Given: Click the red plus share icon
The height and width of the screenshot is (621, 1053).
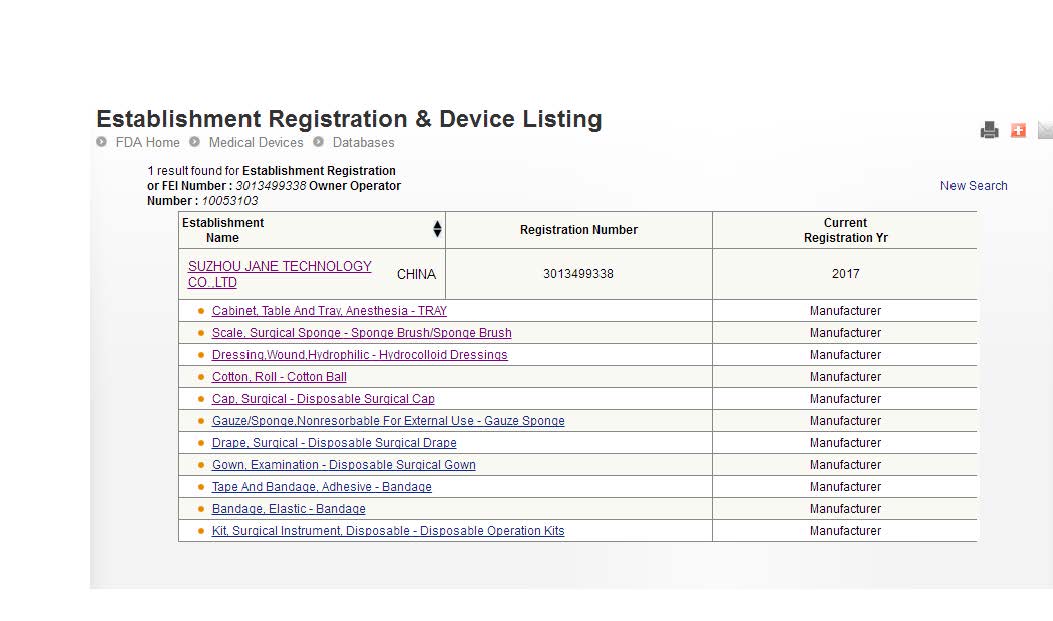Looking at the screenshot, I should tap(1018, 130).
